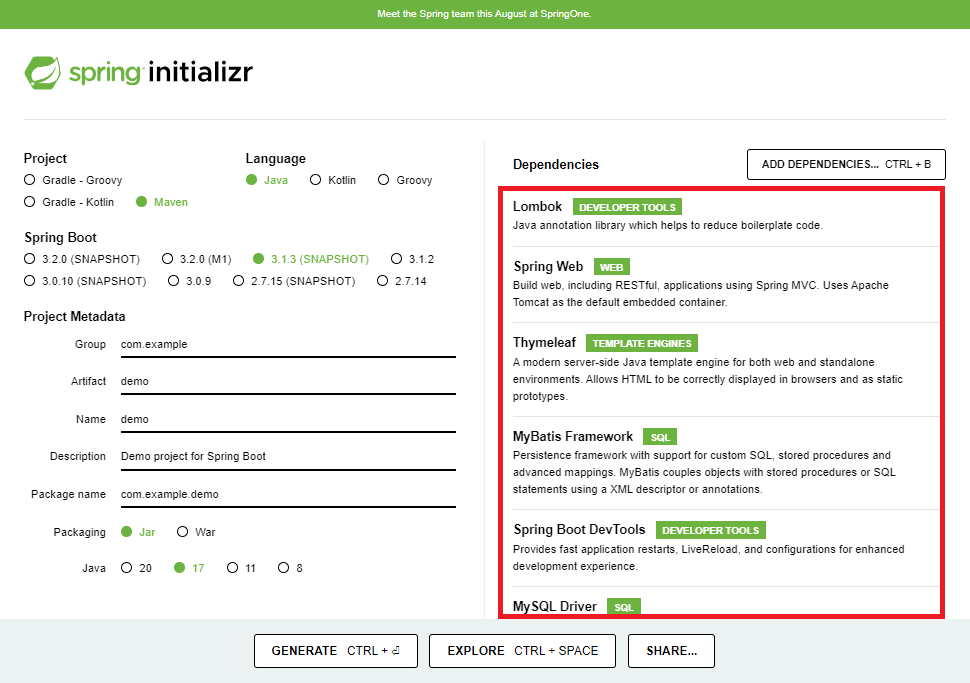
Task: Select Jar packaging
Action: [x=138, y=532]
